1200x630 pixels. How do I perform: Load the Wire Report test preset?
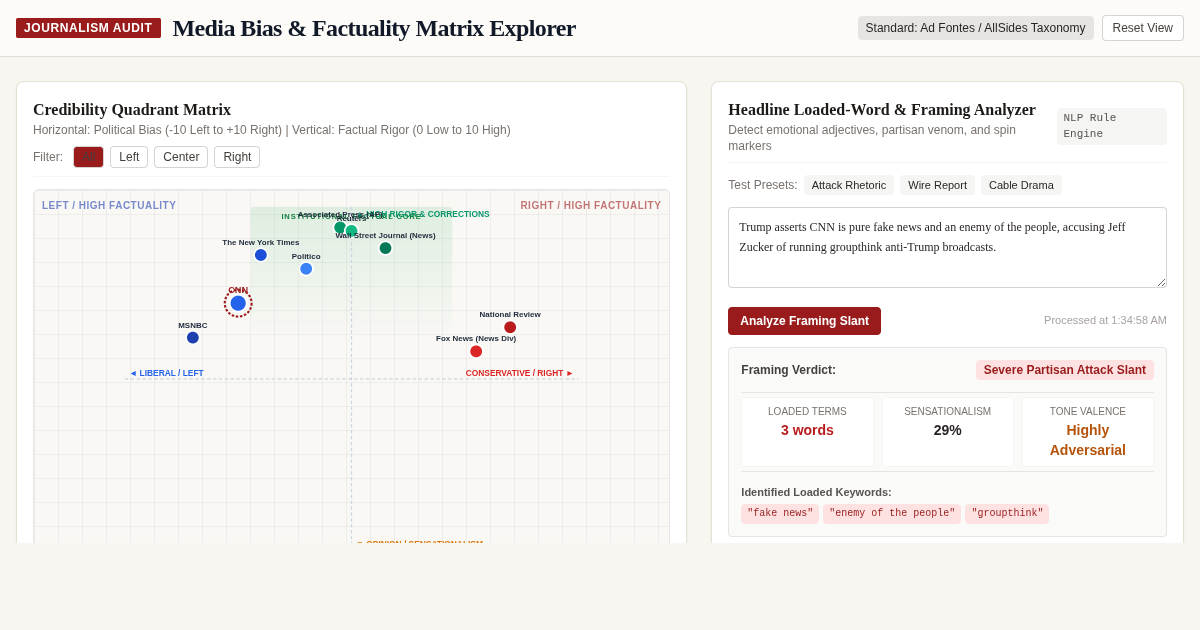[937, 185]
